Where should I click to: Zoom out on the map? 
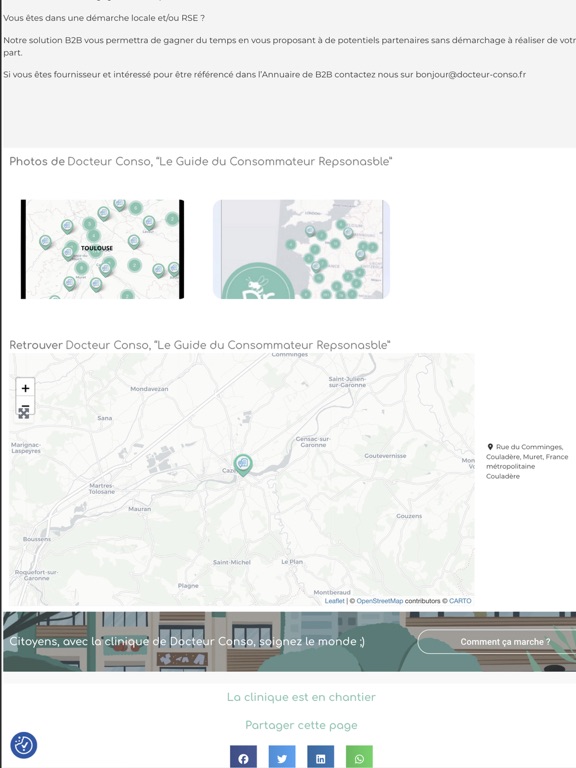[x=25, y=405]
